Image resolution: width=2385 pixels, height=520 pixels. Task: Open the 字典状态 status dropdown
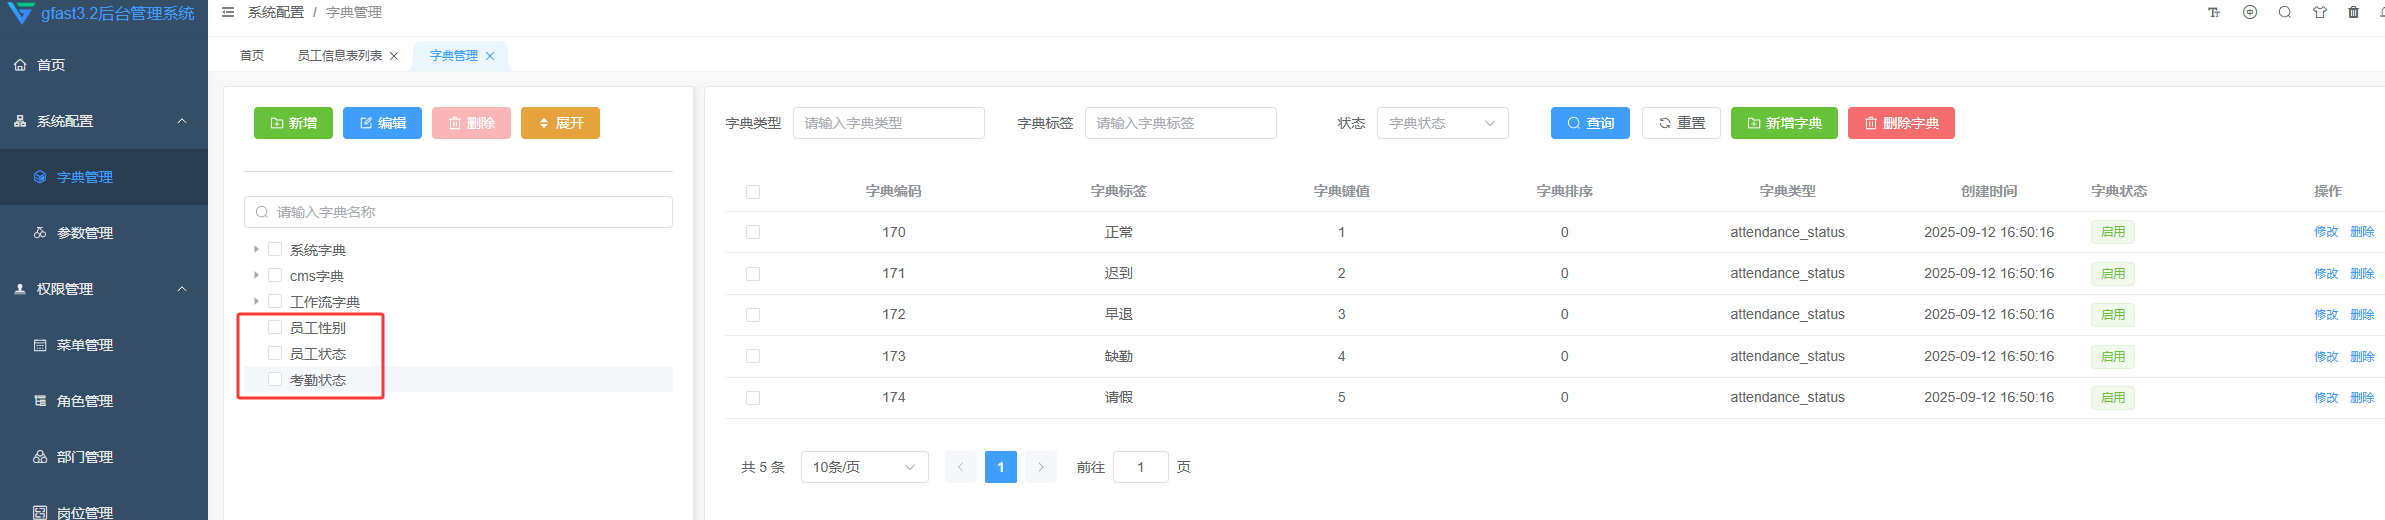tap(1442, 123)
